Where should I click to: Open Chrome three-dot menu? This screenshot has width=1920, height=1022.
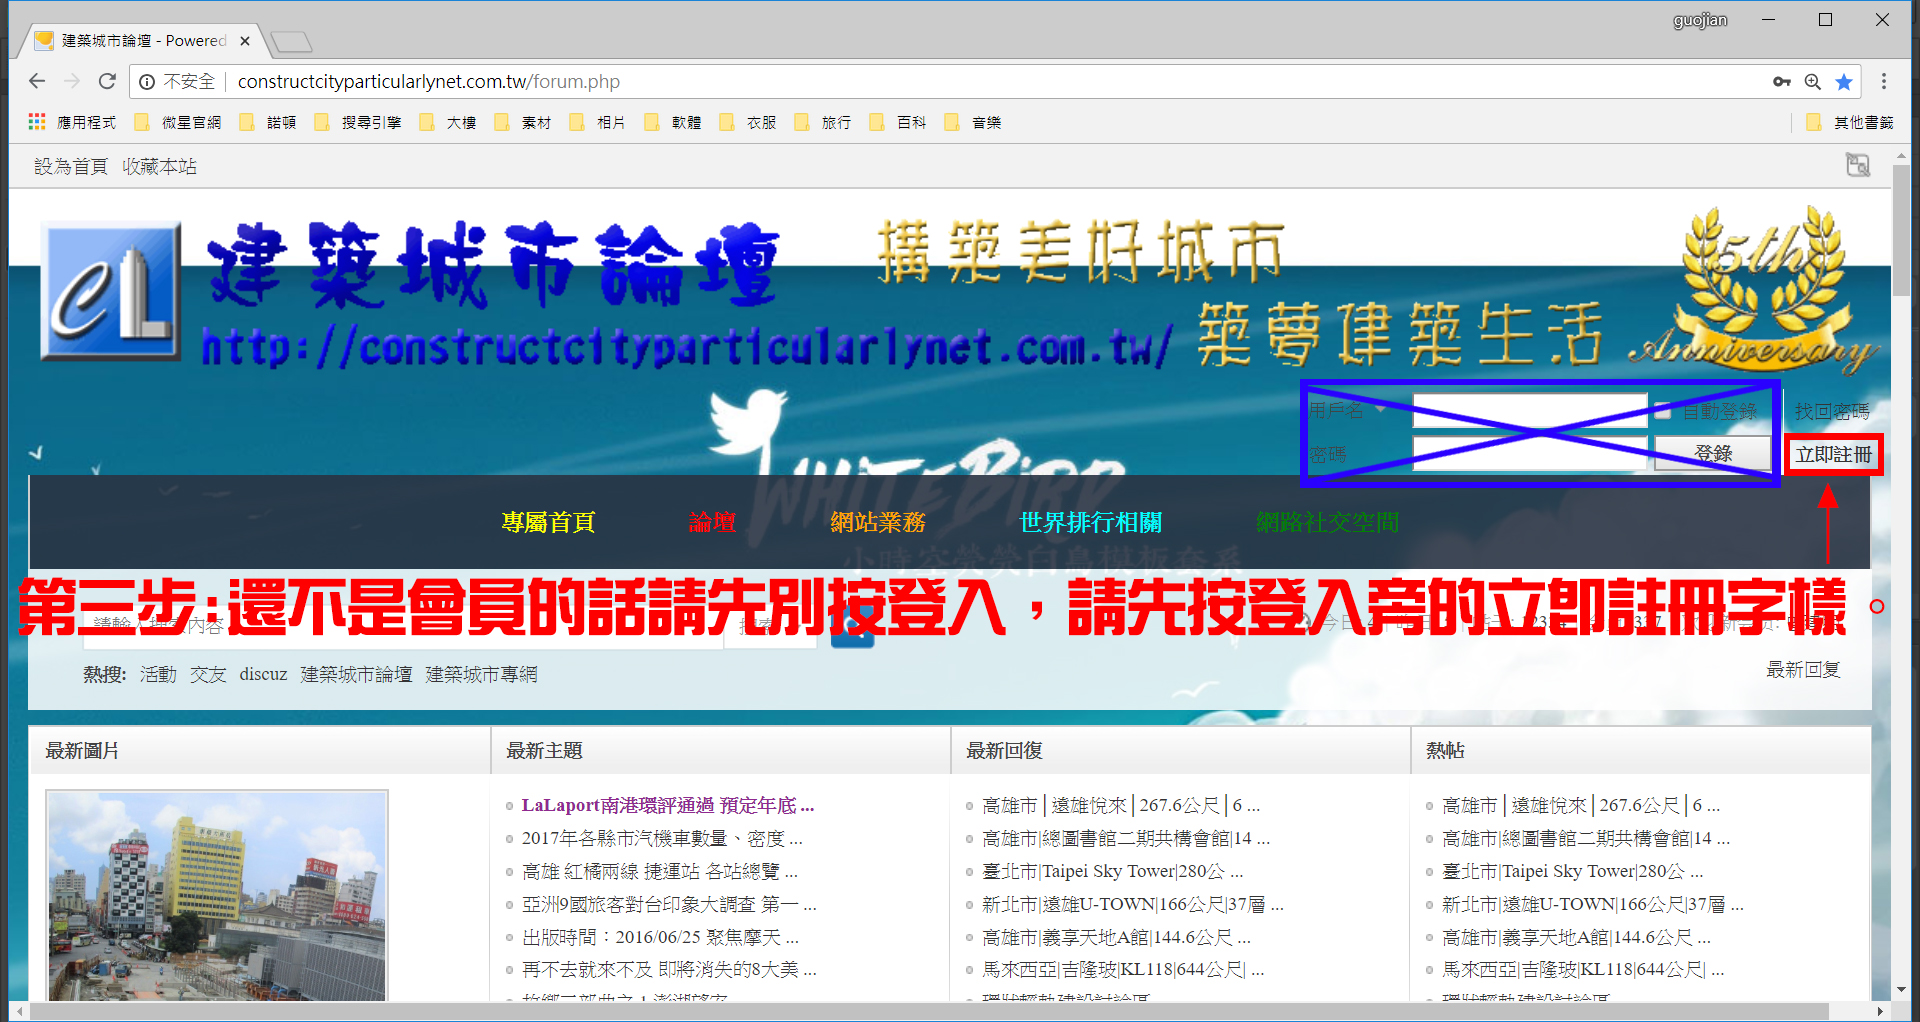click(1884, 82)
